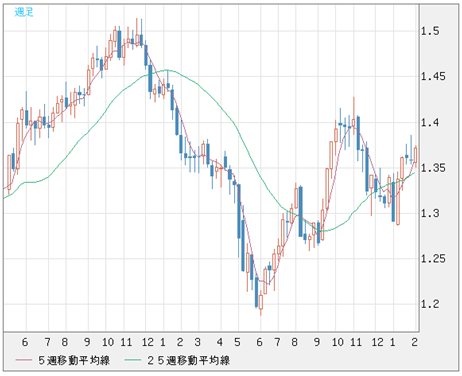
Task: Click the 1.35 price axis label
Action: pos(433,168)
